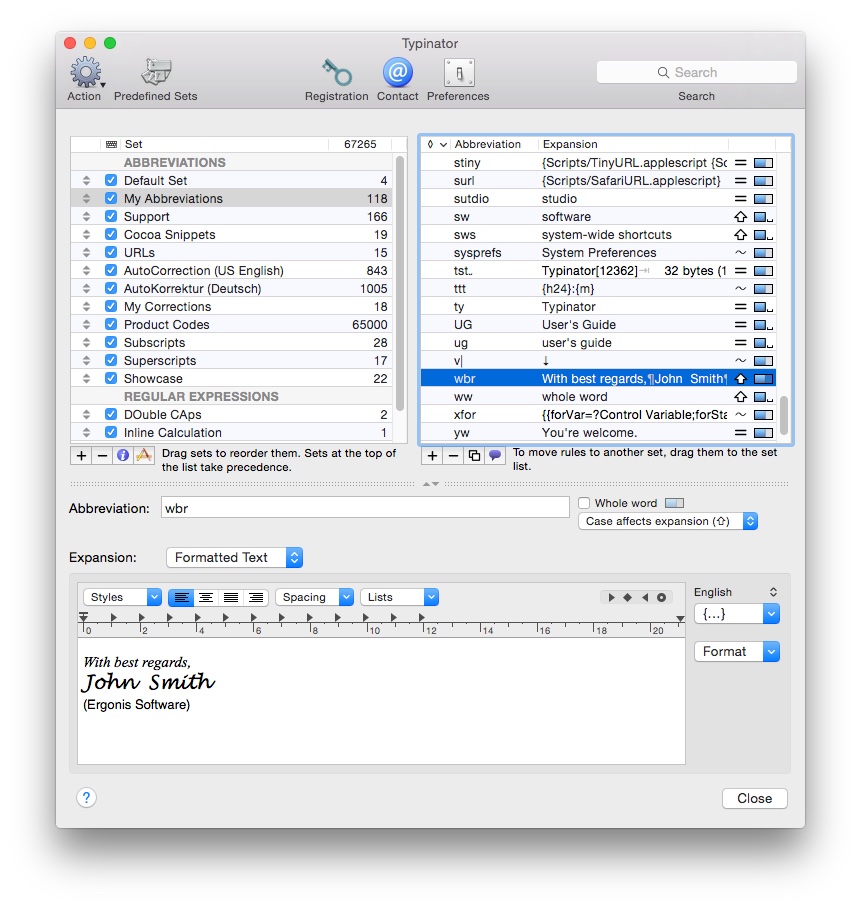Disable the Showcase set checkbox
Viewport: 861px width, 908px height.
(111, 379)
